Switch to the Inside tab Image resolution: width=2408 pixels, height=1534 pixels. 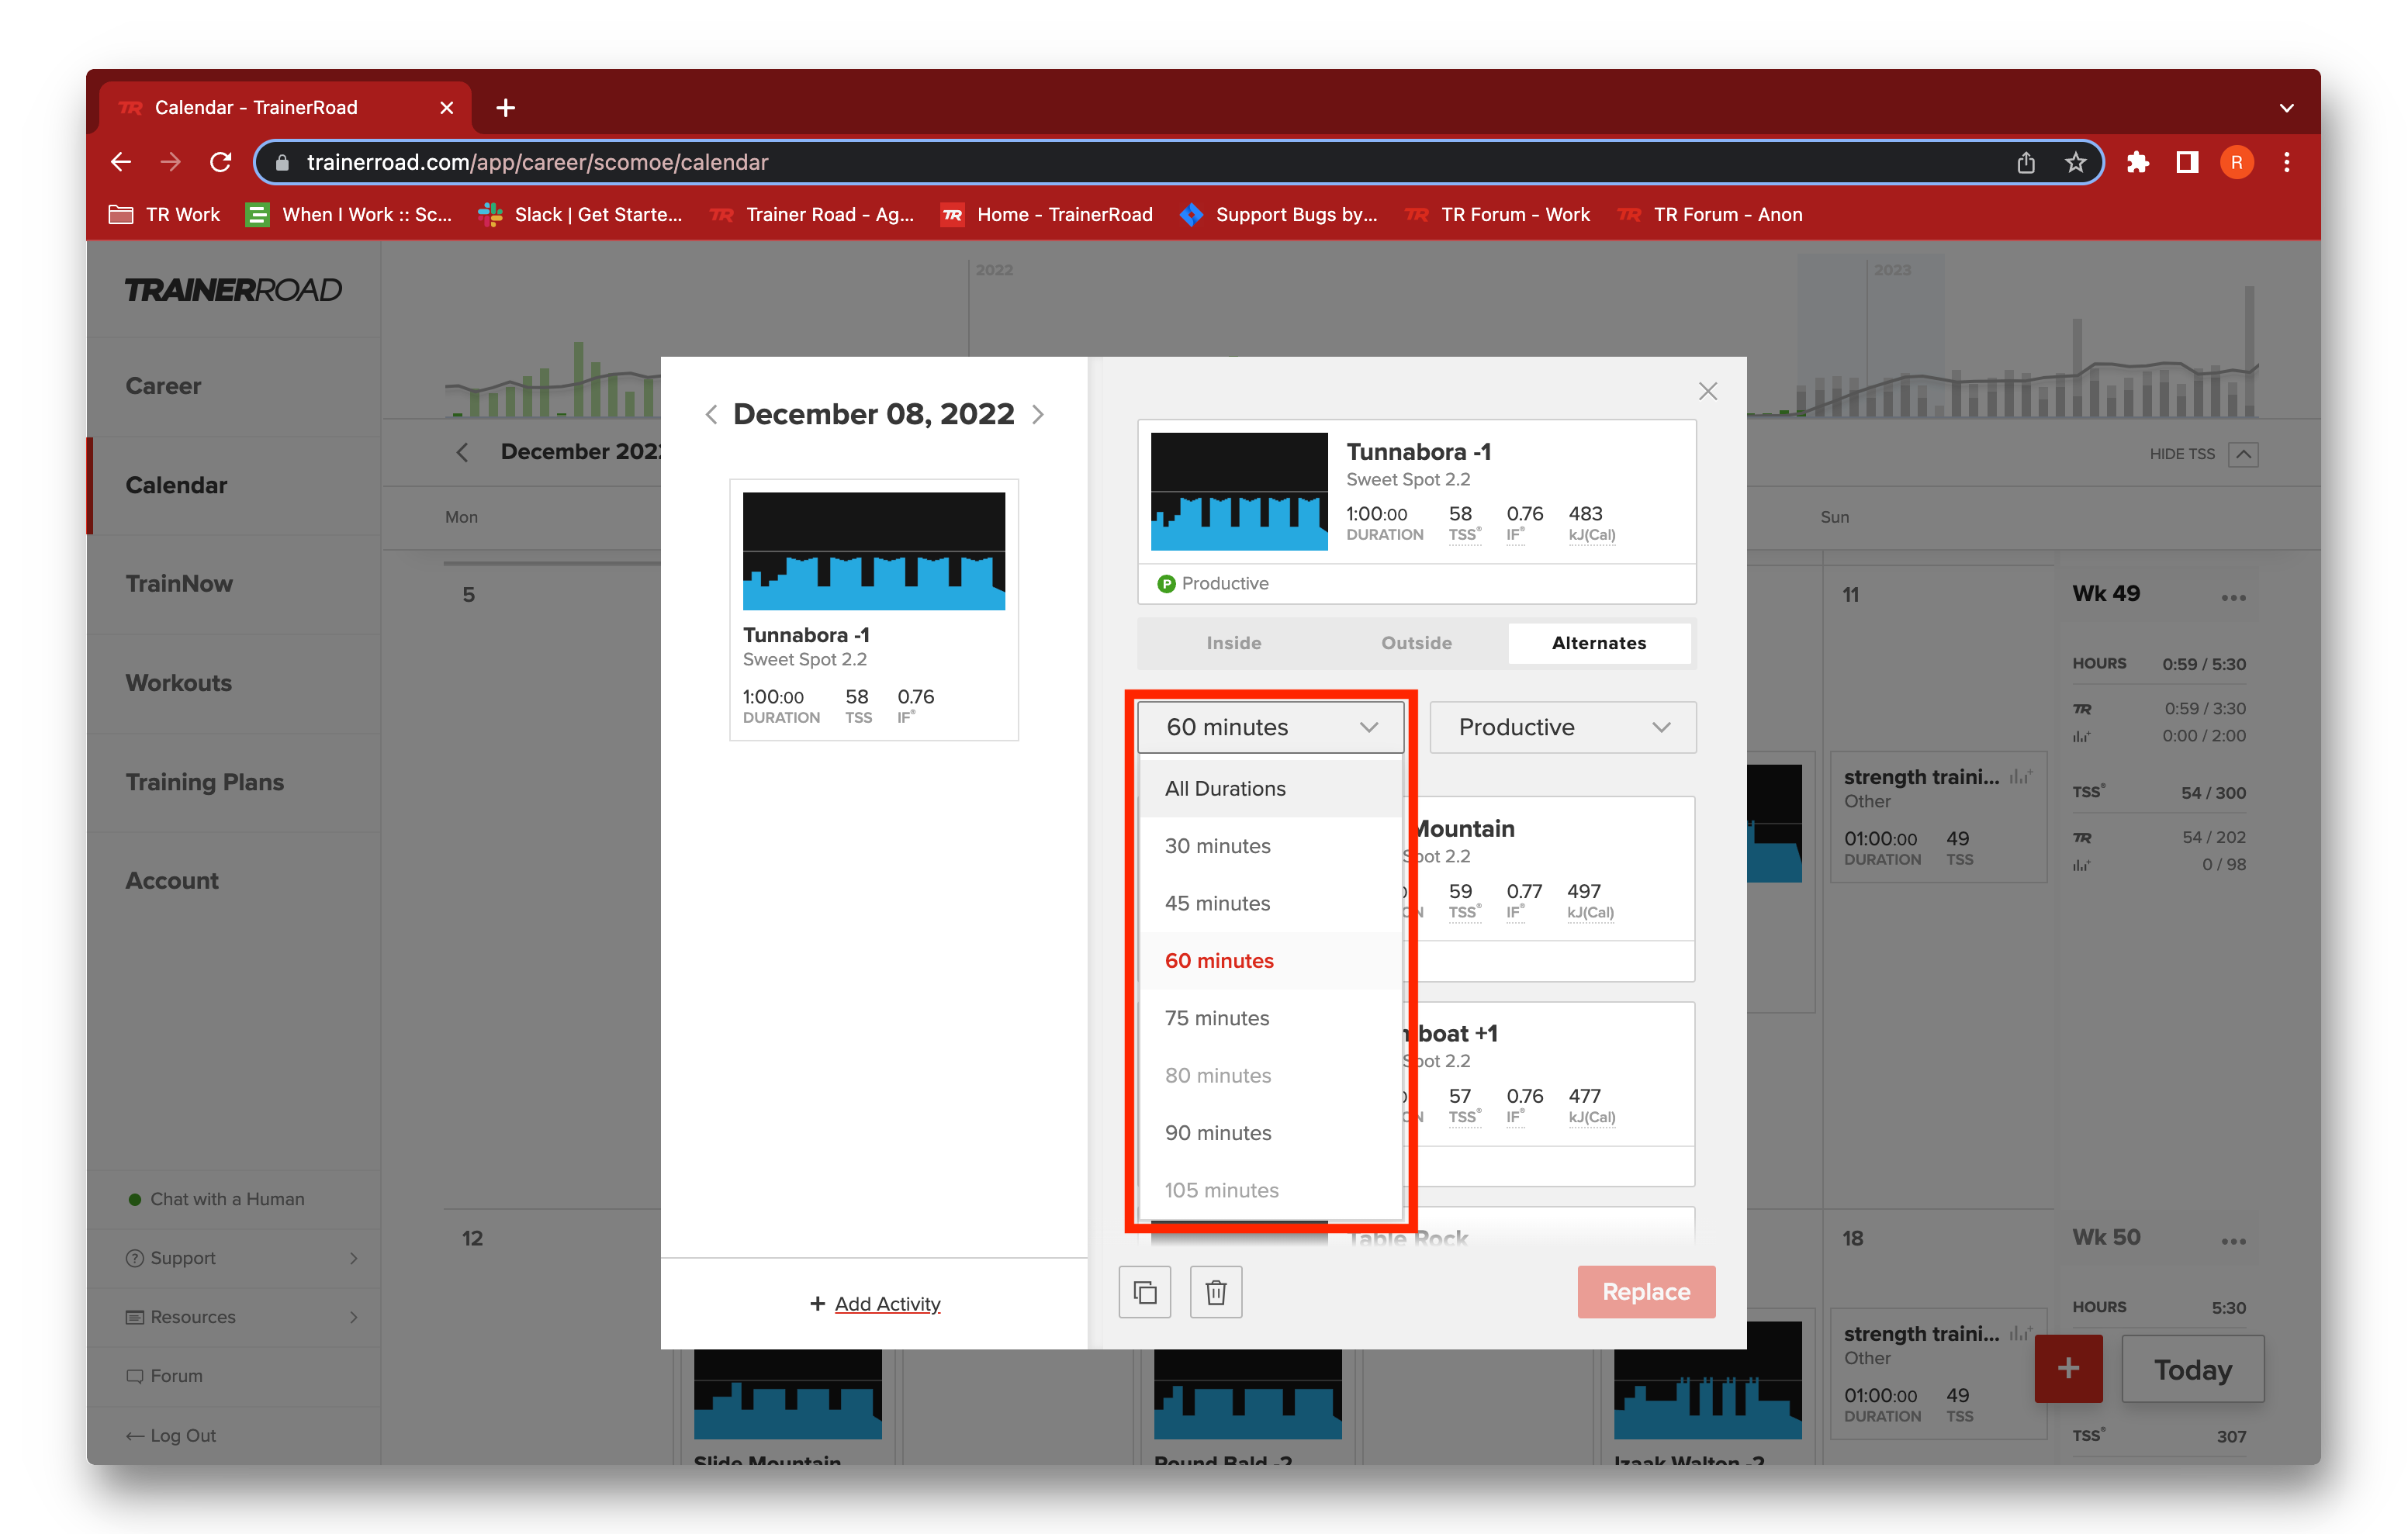(x=1233, y=643)
